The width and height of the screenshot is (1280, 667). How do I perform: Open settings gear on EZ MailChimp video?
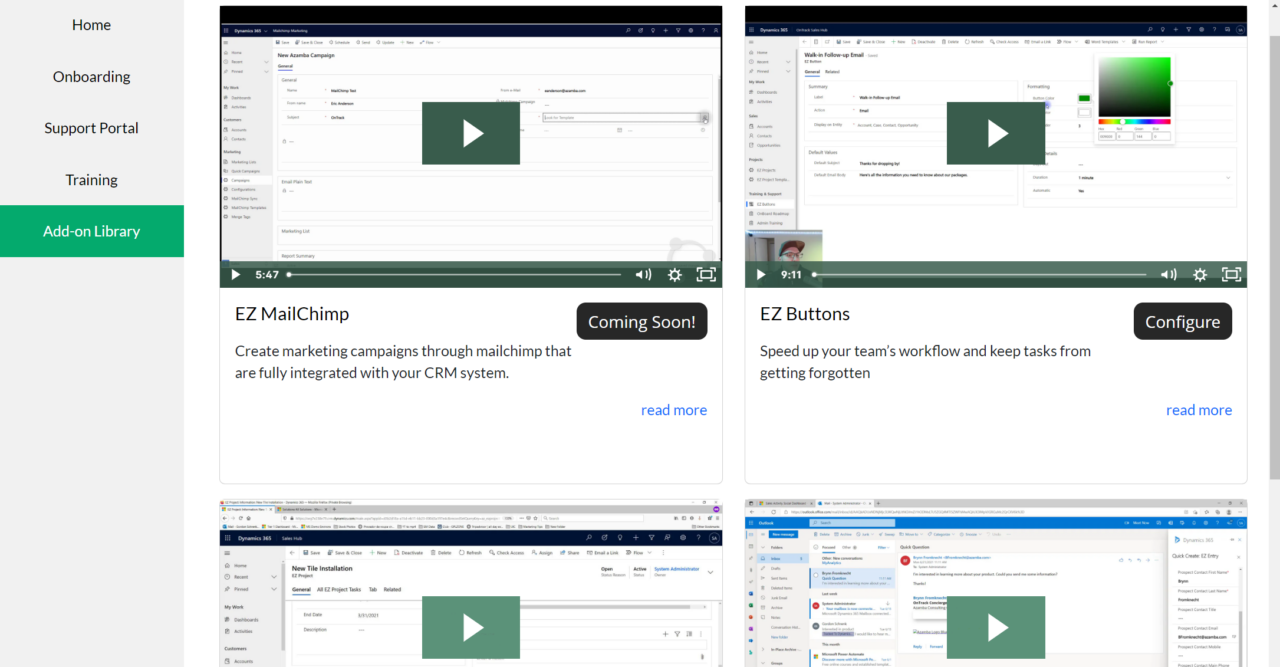[x=675, y=274]
